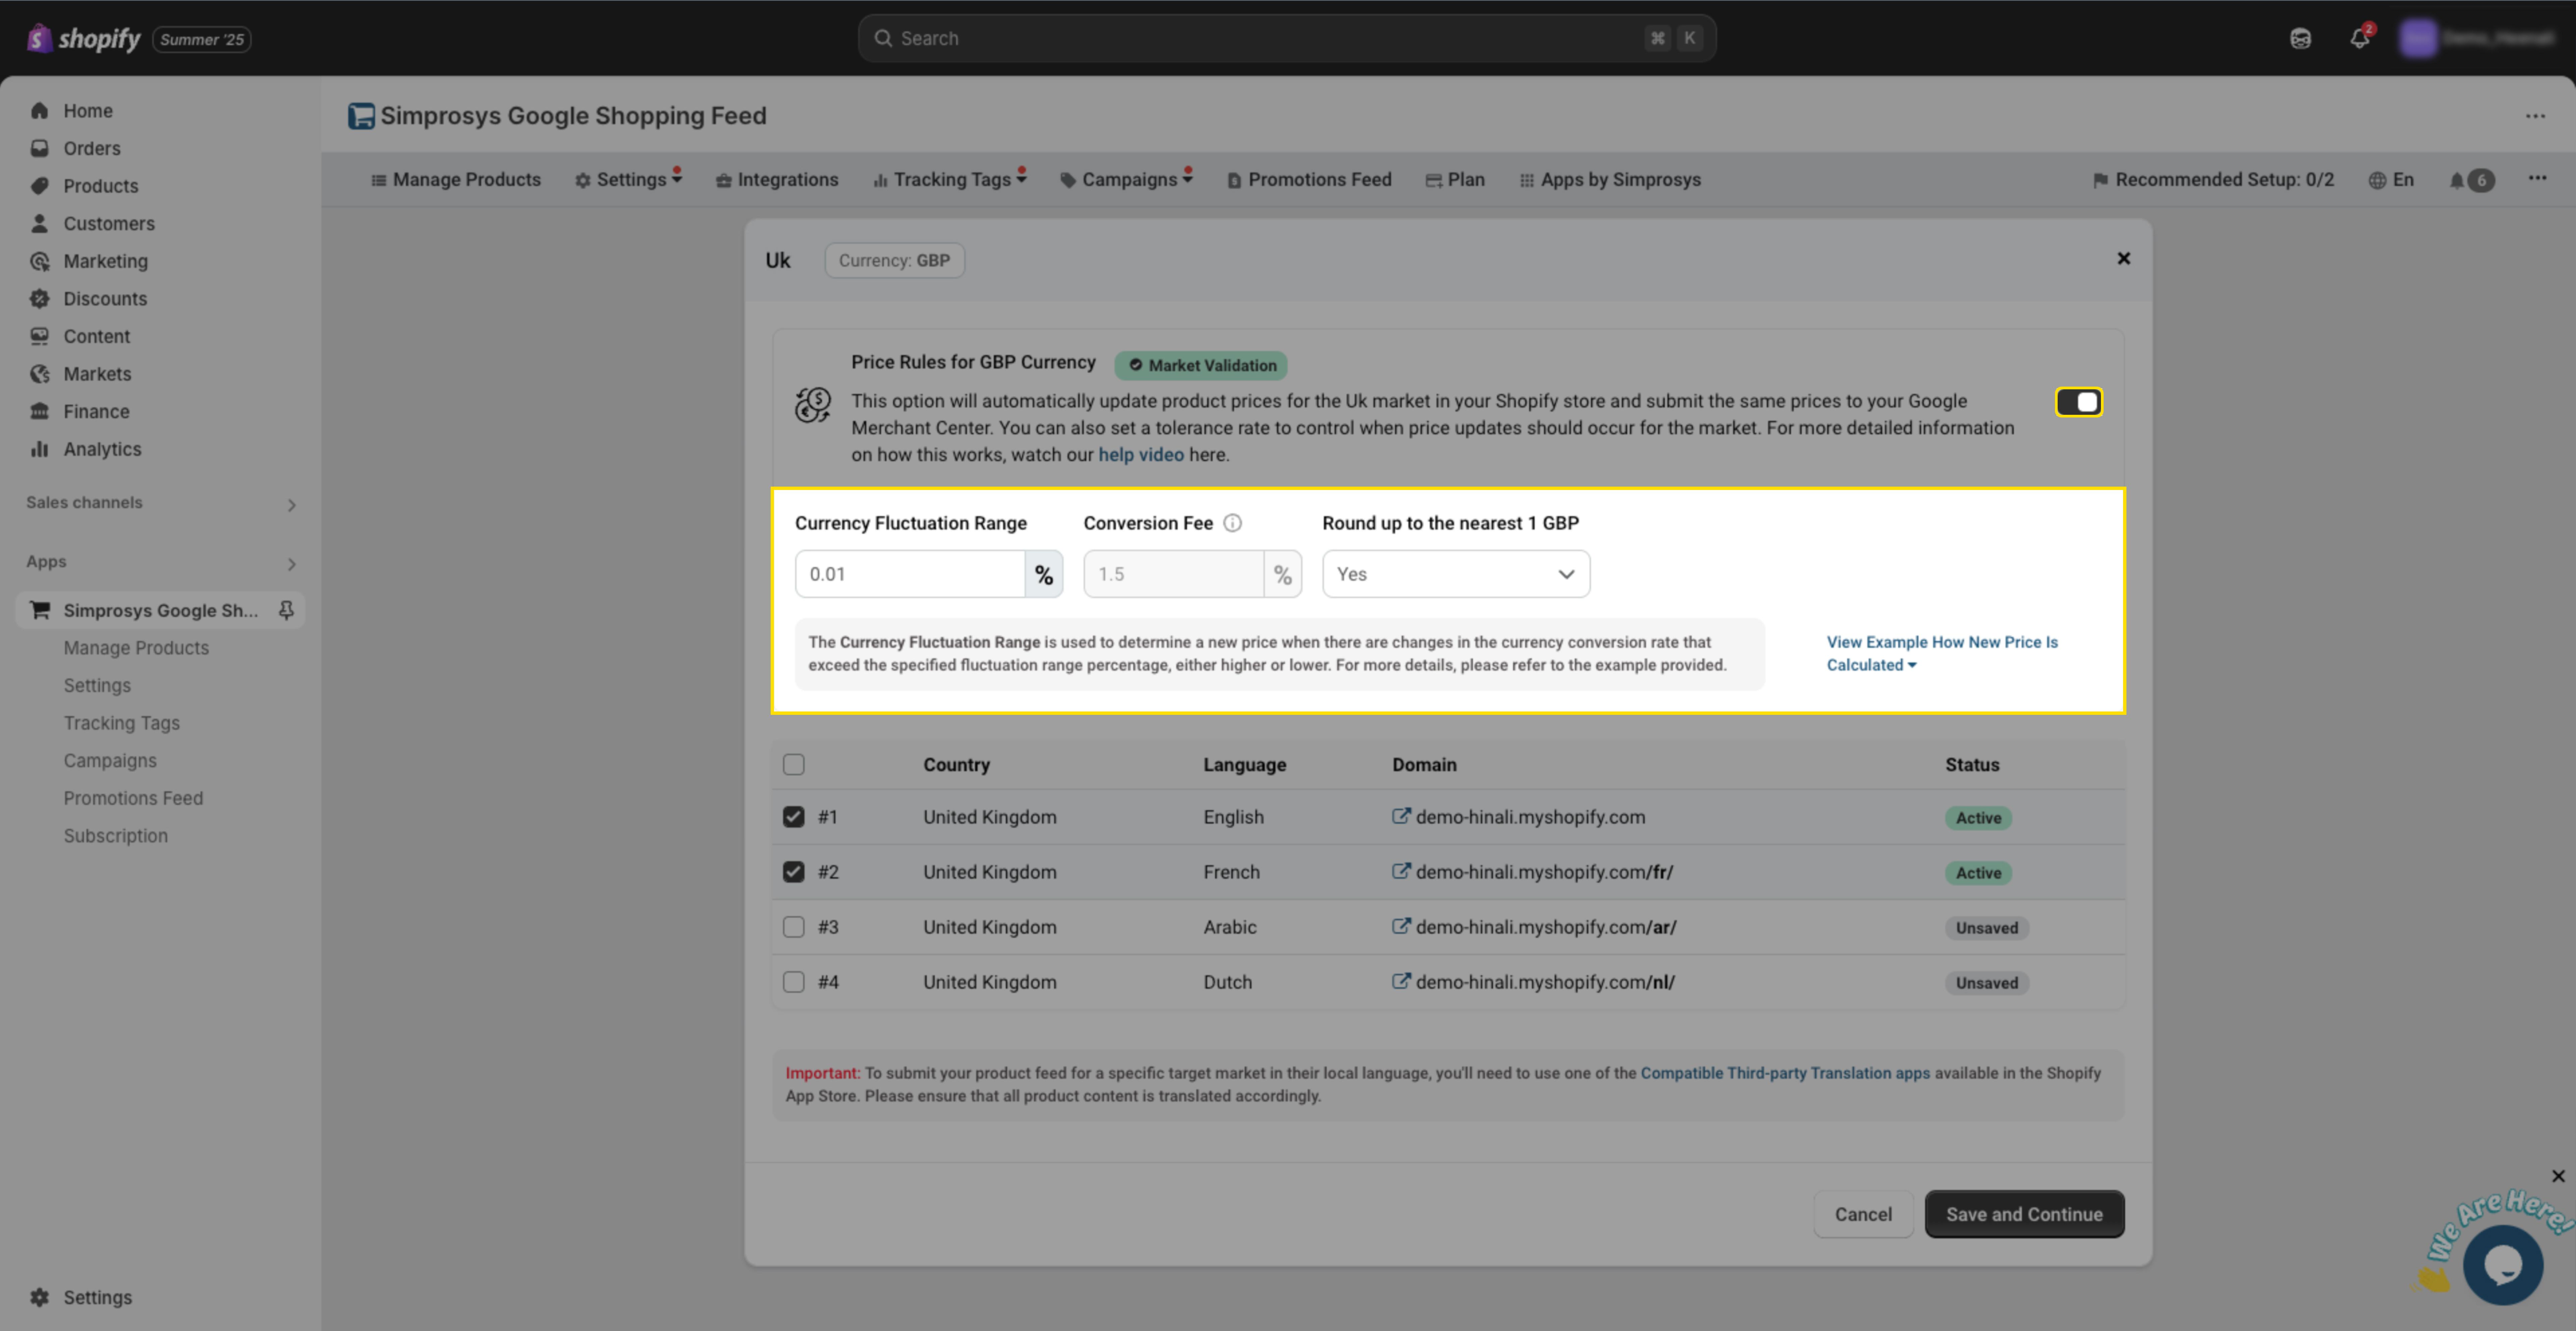Open the Tracking Tags dropdown menu
The width and height of the screenshot is (2576, 1331).
(x=950, y=180)
